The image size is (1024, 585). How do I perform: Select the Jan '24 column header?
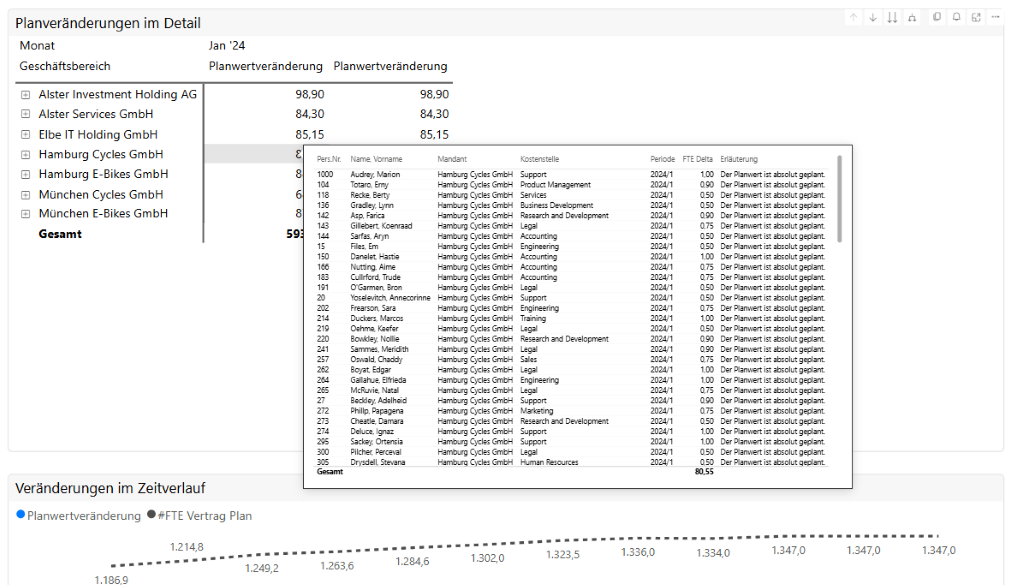point(227,46)
